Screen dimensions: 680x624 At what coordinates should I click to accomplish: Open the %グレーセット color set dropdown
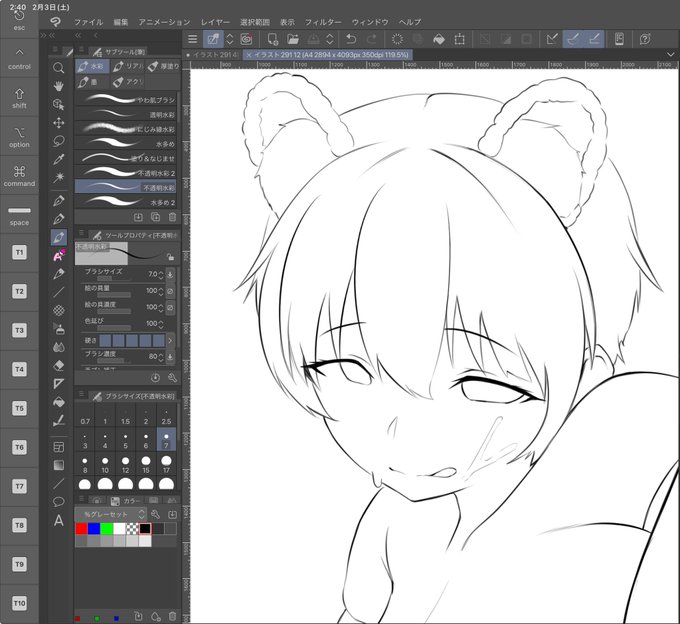click(x=111, y=514)
